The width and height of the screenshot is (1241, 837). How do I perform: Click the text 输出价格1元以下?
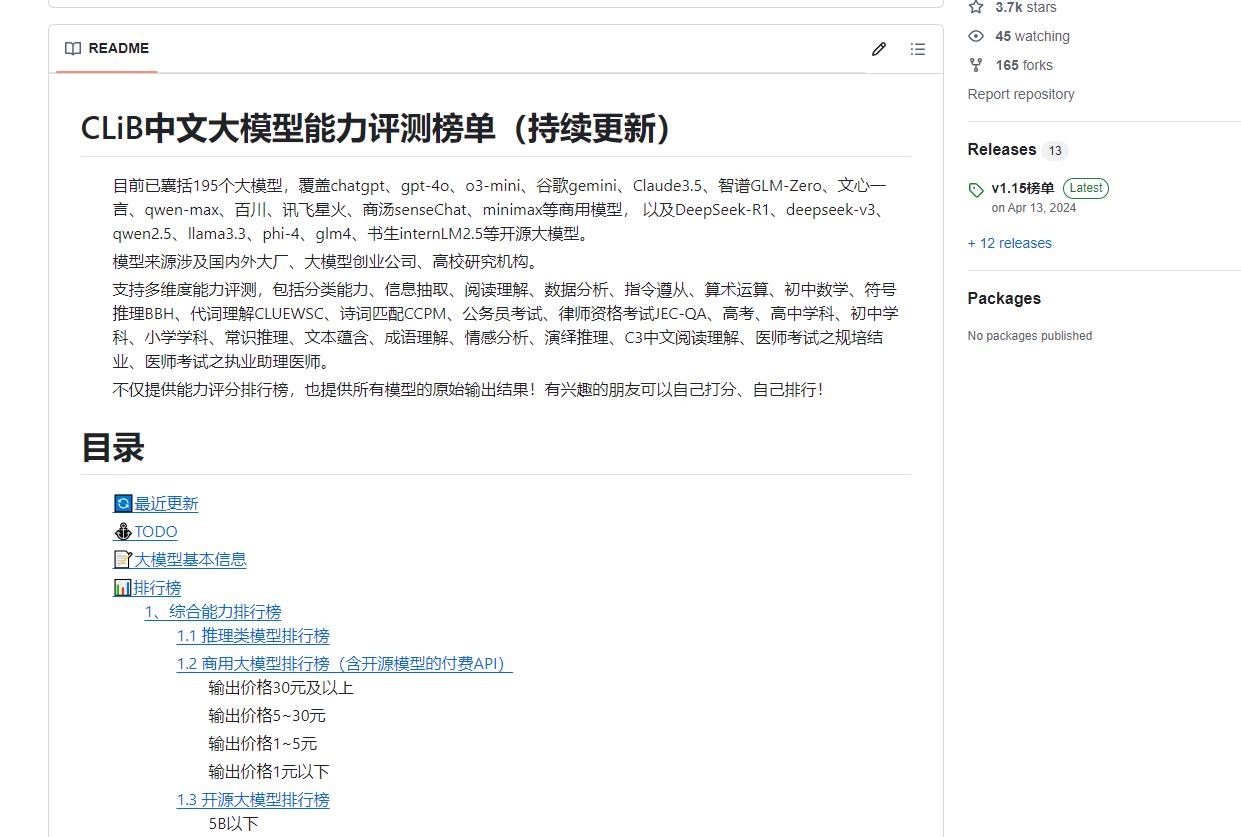tap(269, 771)
